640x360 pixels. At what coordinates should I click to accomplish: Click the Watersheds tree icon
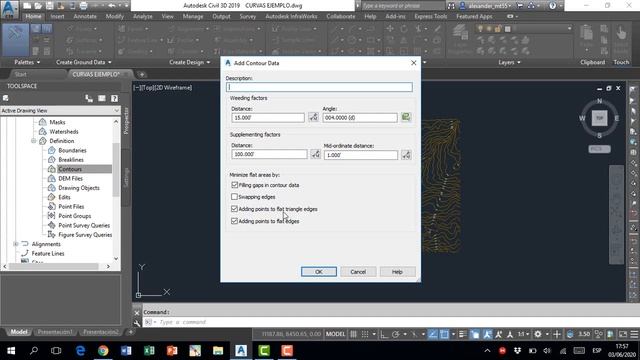pyautogui.click(x=42, y=131)
